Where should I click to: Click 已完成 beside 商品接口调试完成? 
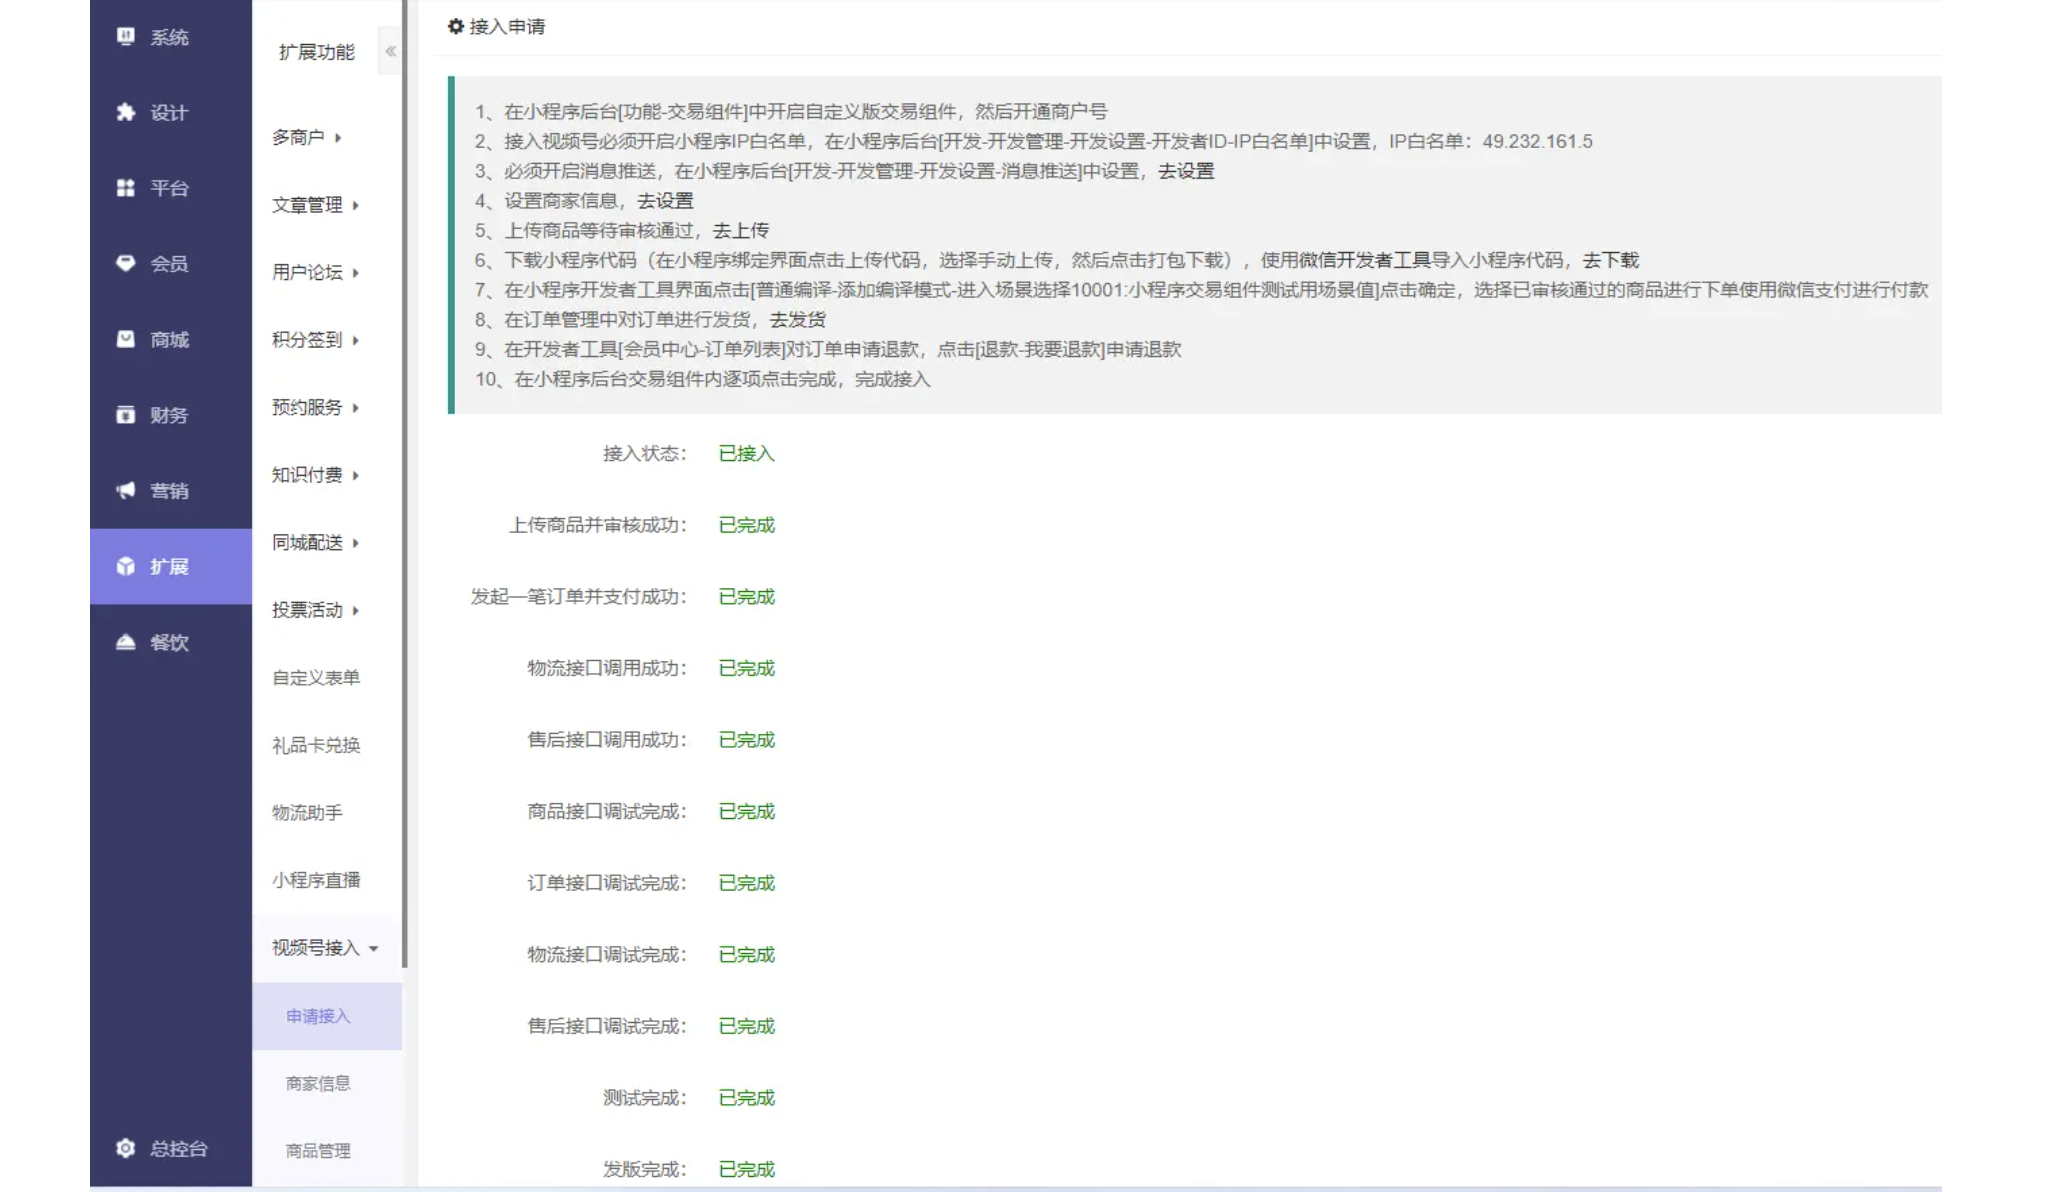[746, 811]
